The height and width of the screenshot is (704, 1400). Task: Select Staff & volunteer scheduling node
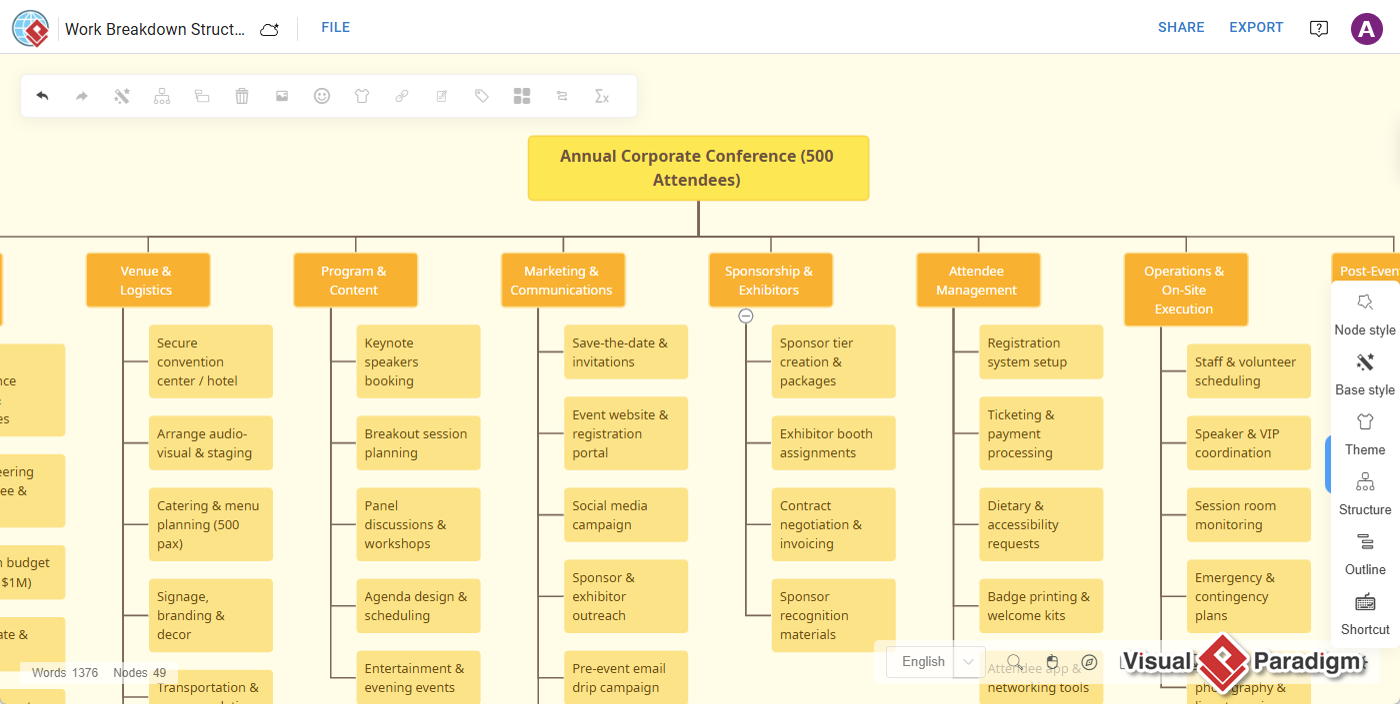click(1249, 371)
